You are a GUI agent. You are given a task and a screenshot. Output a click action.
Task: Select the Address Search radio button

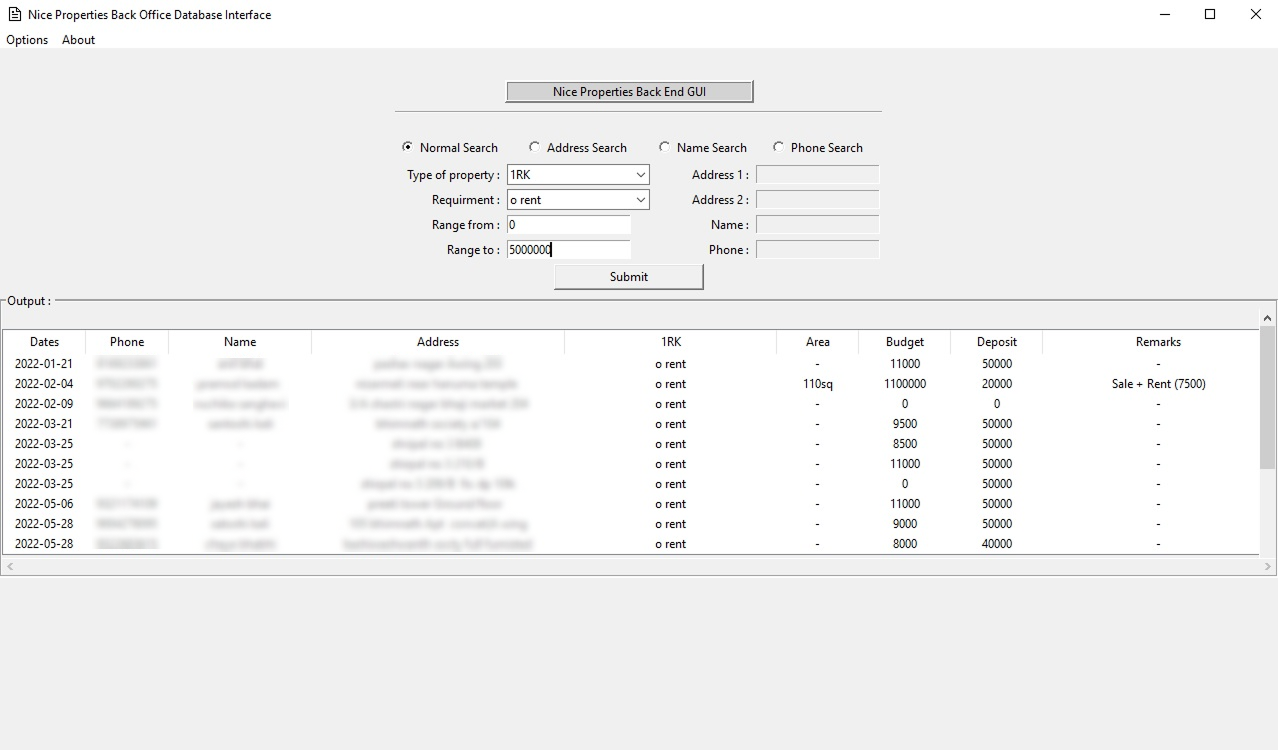point(535,147)
